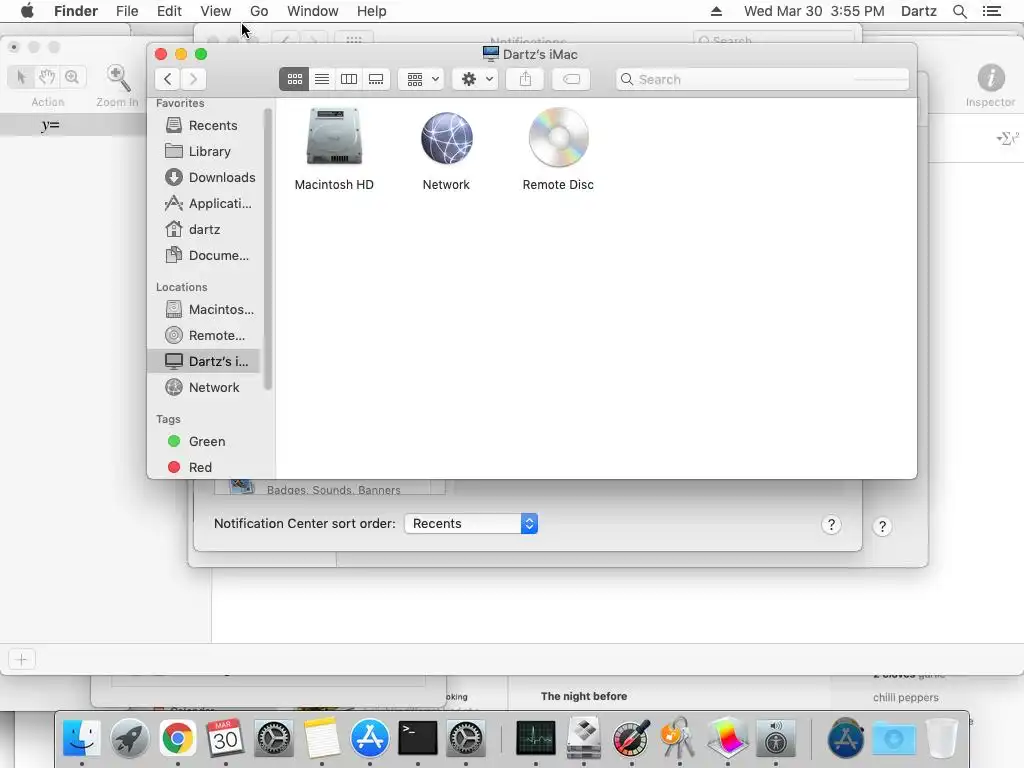The height and width of the screenshot is (768, 1024).
Task: Open the Help menu
Action: tap(372, 11)
